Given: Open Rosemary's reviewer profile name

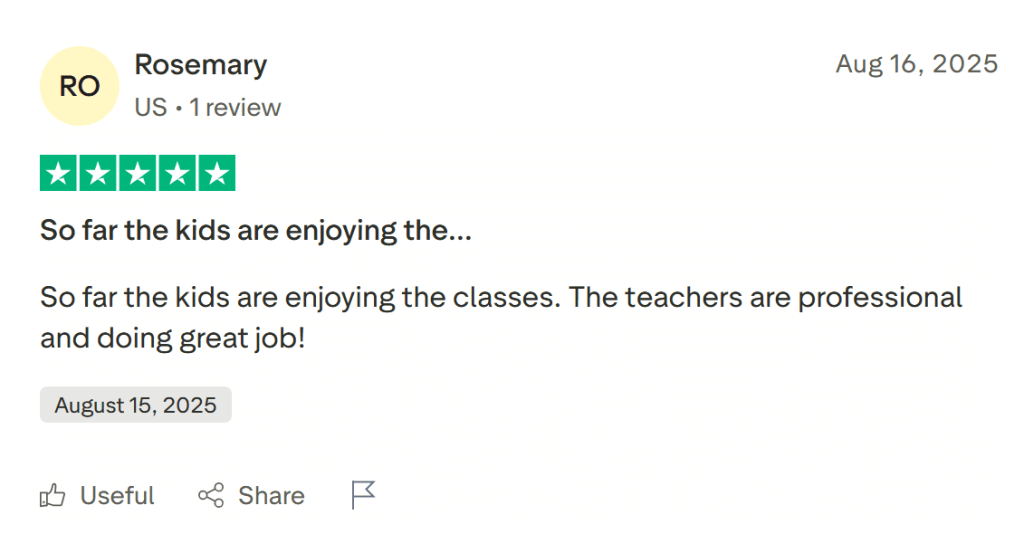Looking at the screenshot, I should coord(201,65).
